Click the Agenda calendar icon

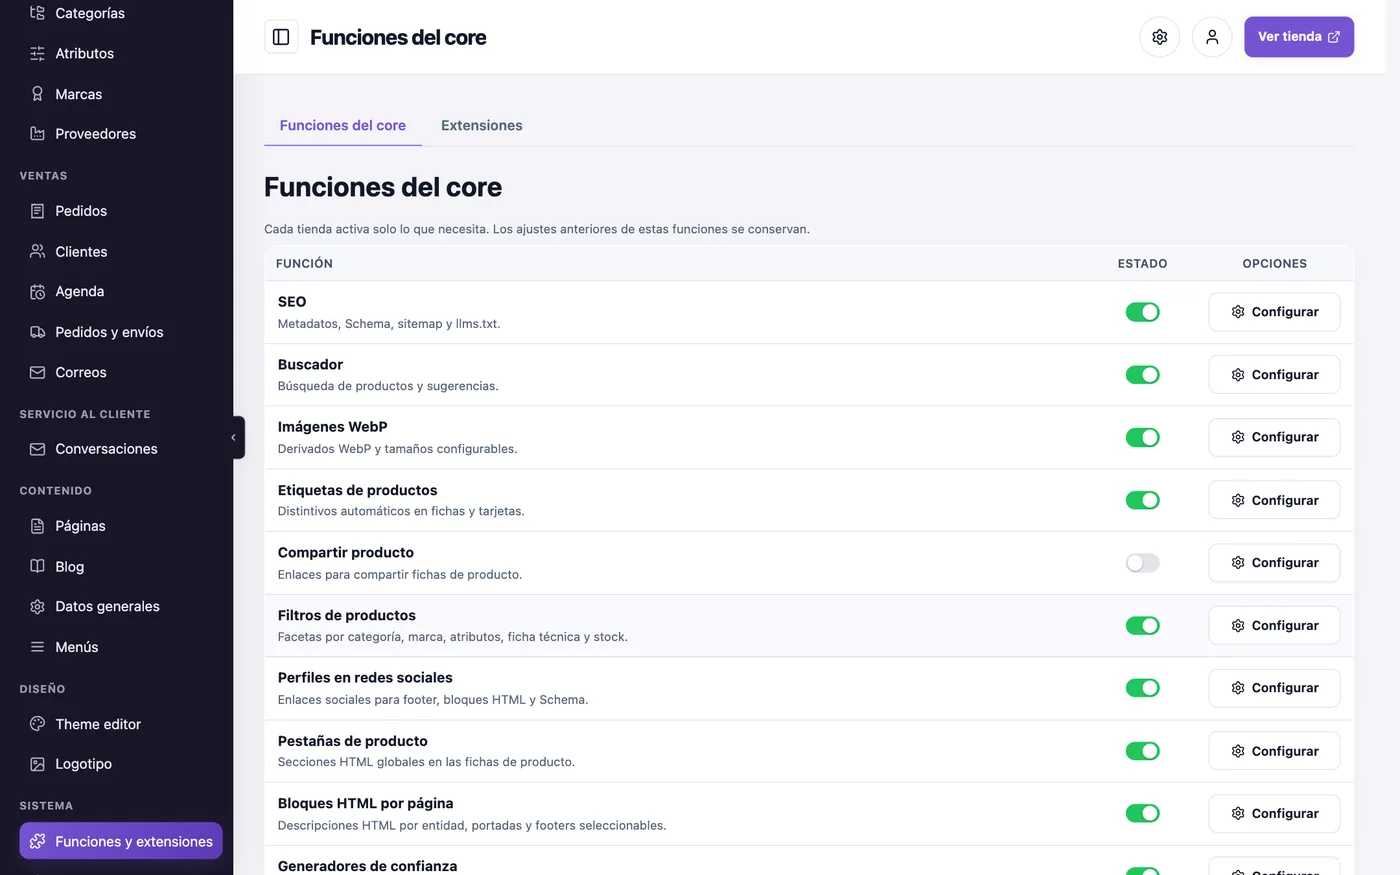point(37,292)
